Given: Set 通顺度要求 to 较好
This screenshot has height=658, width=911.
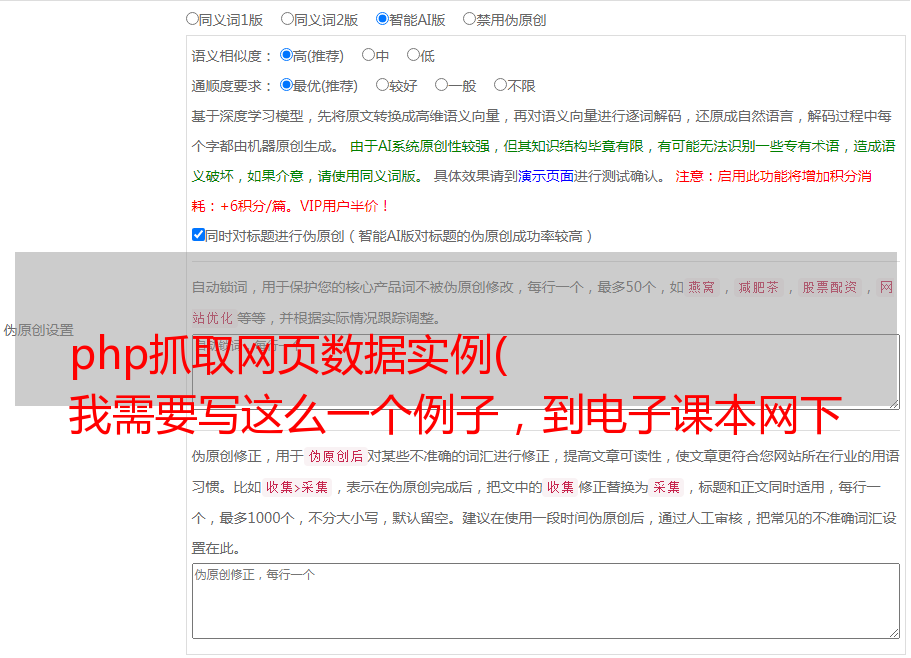Looking at the screenshot, I should [x=382, y=85].
